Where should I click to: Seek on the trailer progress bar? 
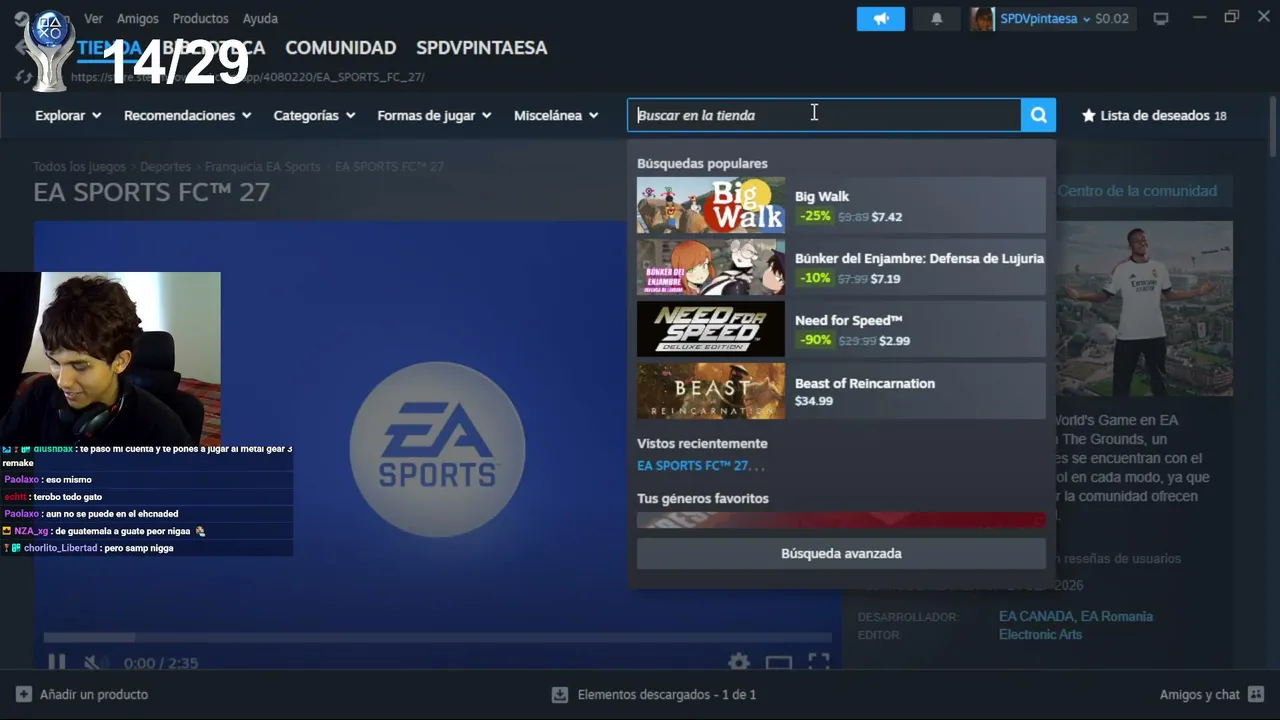tap(438, 637)
